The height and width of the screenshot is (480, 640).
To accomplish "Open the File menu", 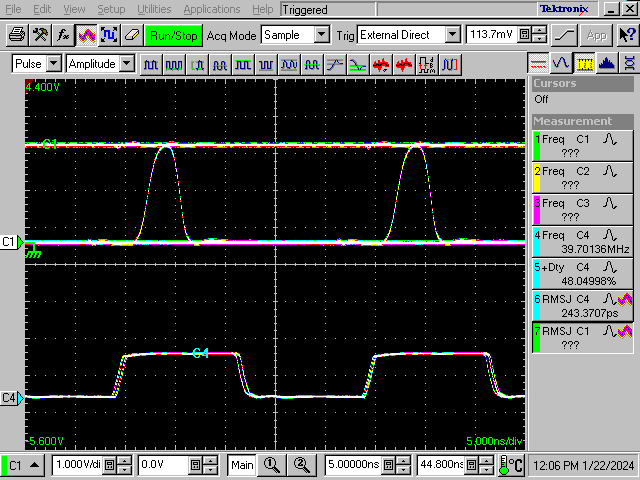I will (13, 9).
